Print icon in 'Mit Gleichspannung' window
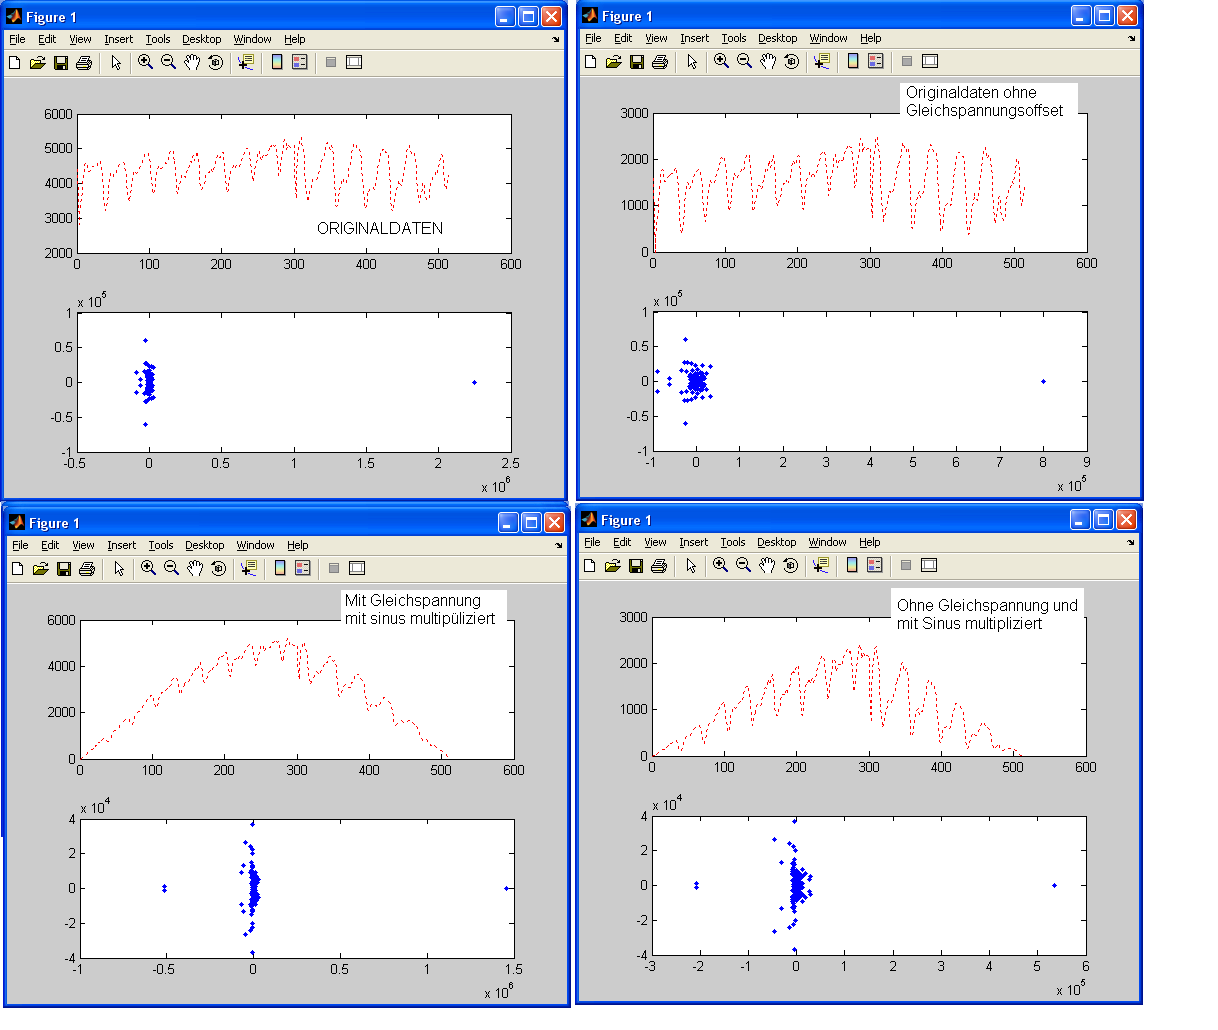Image resolution: width=1218 pixels, height=1030 pixels. click(86, 568)
